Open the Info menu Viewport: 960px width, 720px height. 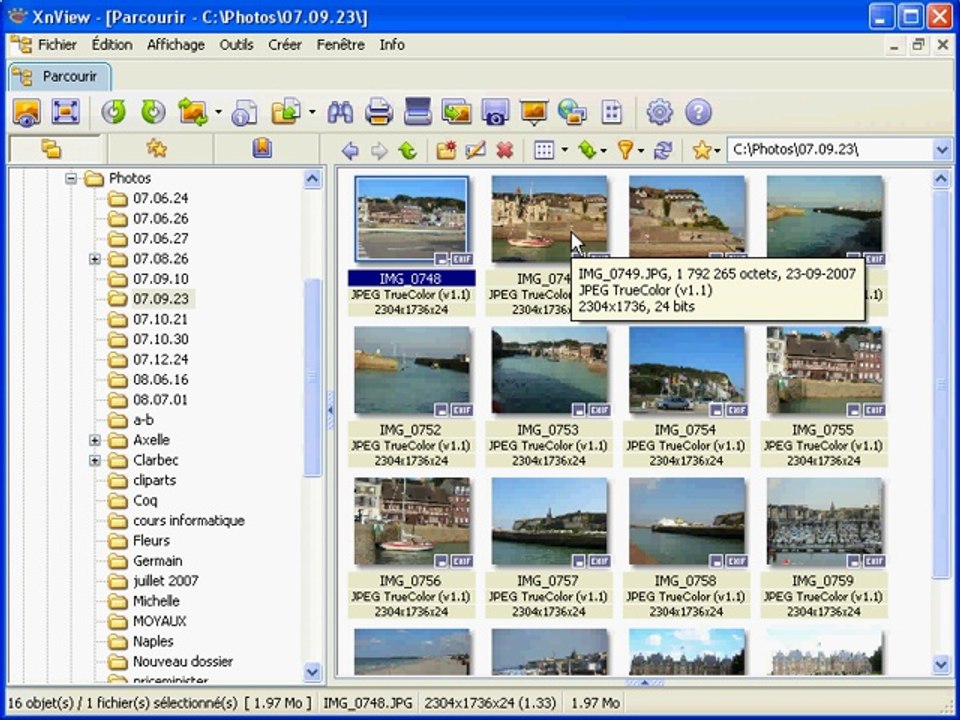(x=392, y=45)
